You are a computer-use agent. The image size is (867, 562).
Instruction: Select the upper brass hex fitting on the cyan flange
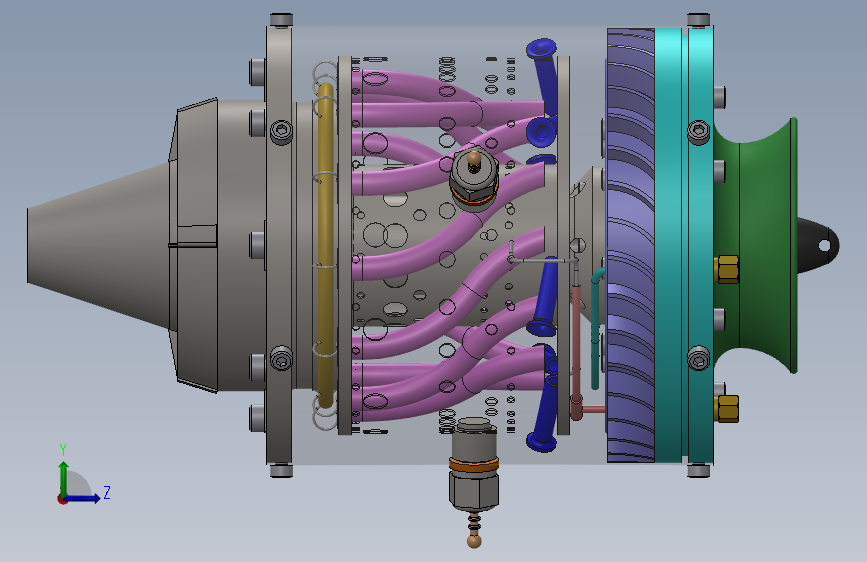(728, 269)
